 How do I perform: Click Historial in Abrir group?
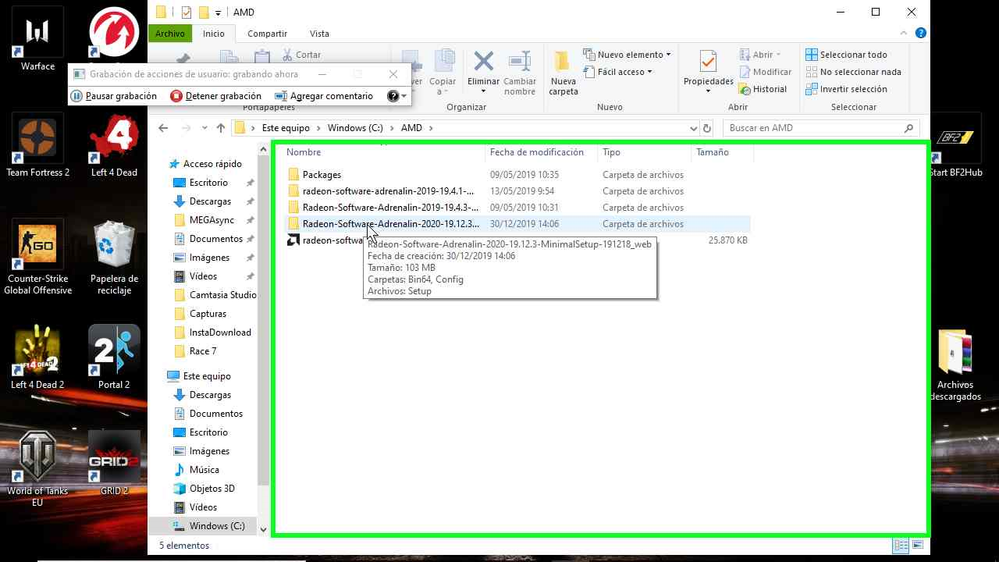(x=763, y=89)
